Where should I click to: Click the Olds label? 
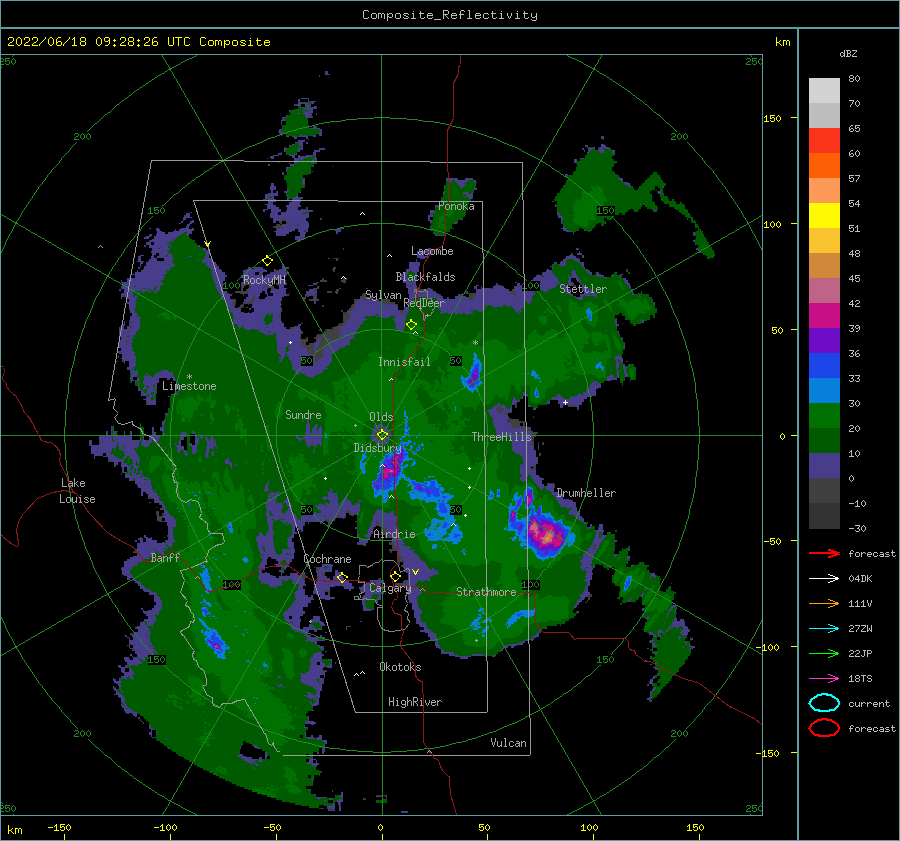(x=381, y=417)
